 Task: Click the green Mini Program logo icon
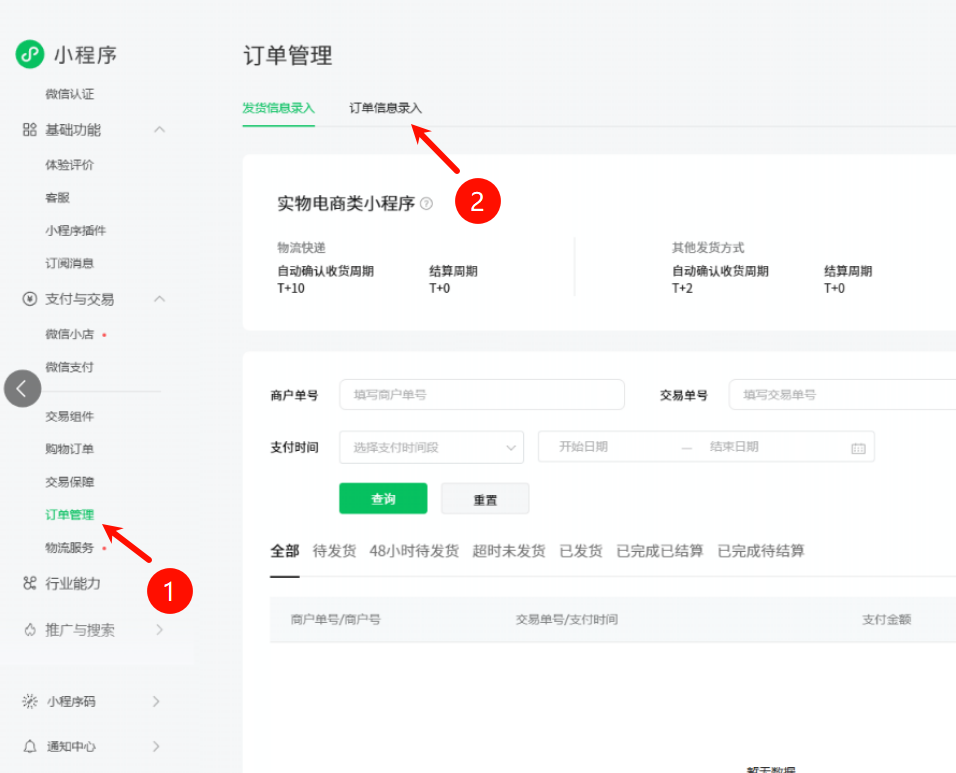coord(30,54)
